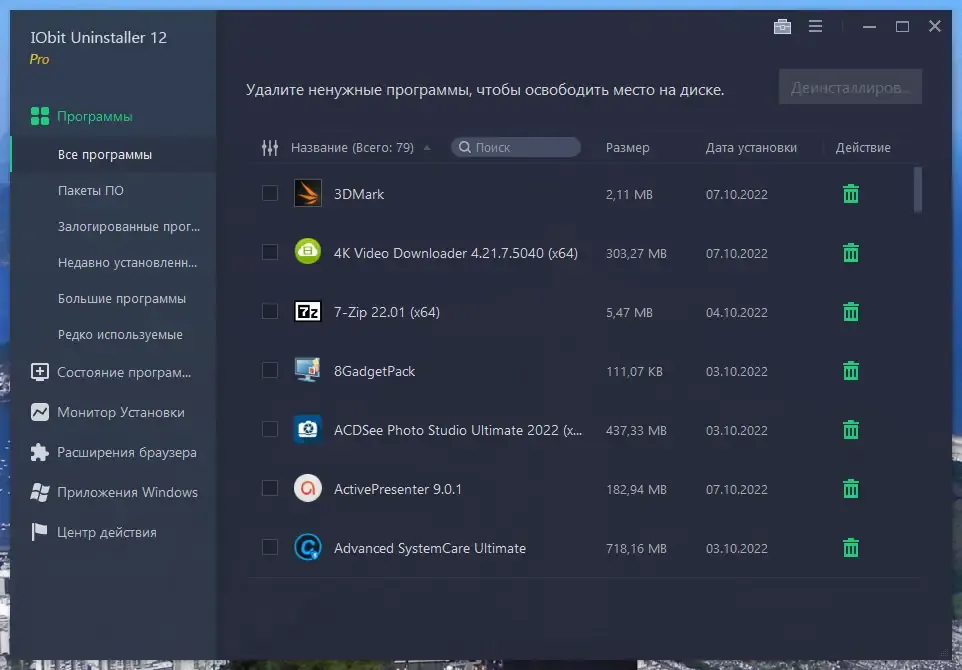Click the 4K Video Downloader program icon
Image resolution: width=962 pixels, height=670 pixels.
point(308,252)
